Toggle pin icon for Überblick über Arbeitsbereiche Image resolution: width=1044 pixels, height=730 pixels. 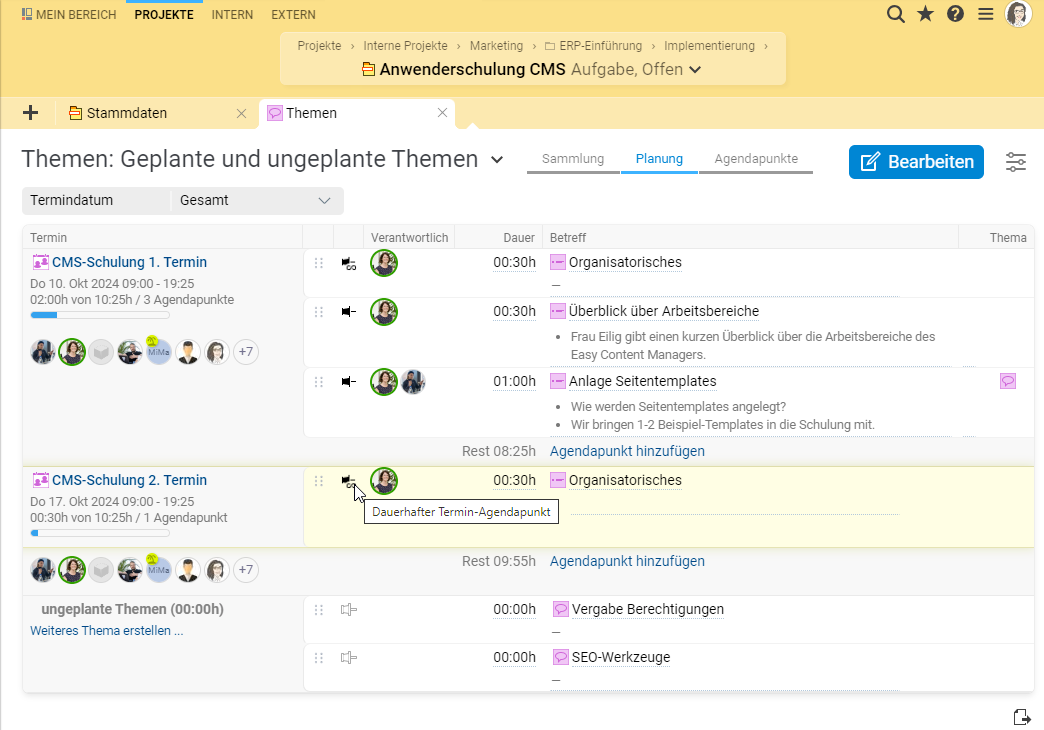click(348, 312)
